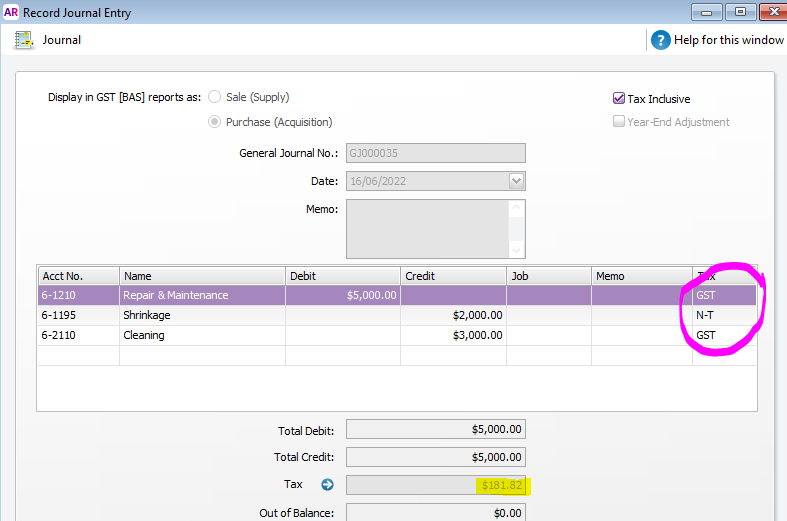This screenshot has height=521, width=787.
Task: Click the Debit column header
Action: pyautogui.click(x=343, y=275)
